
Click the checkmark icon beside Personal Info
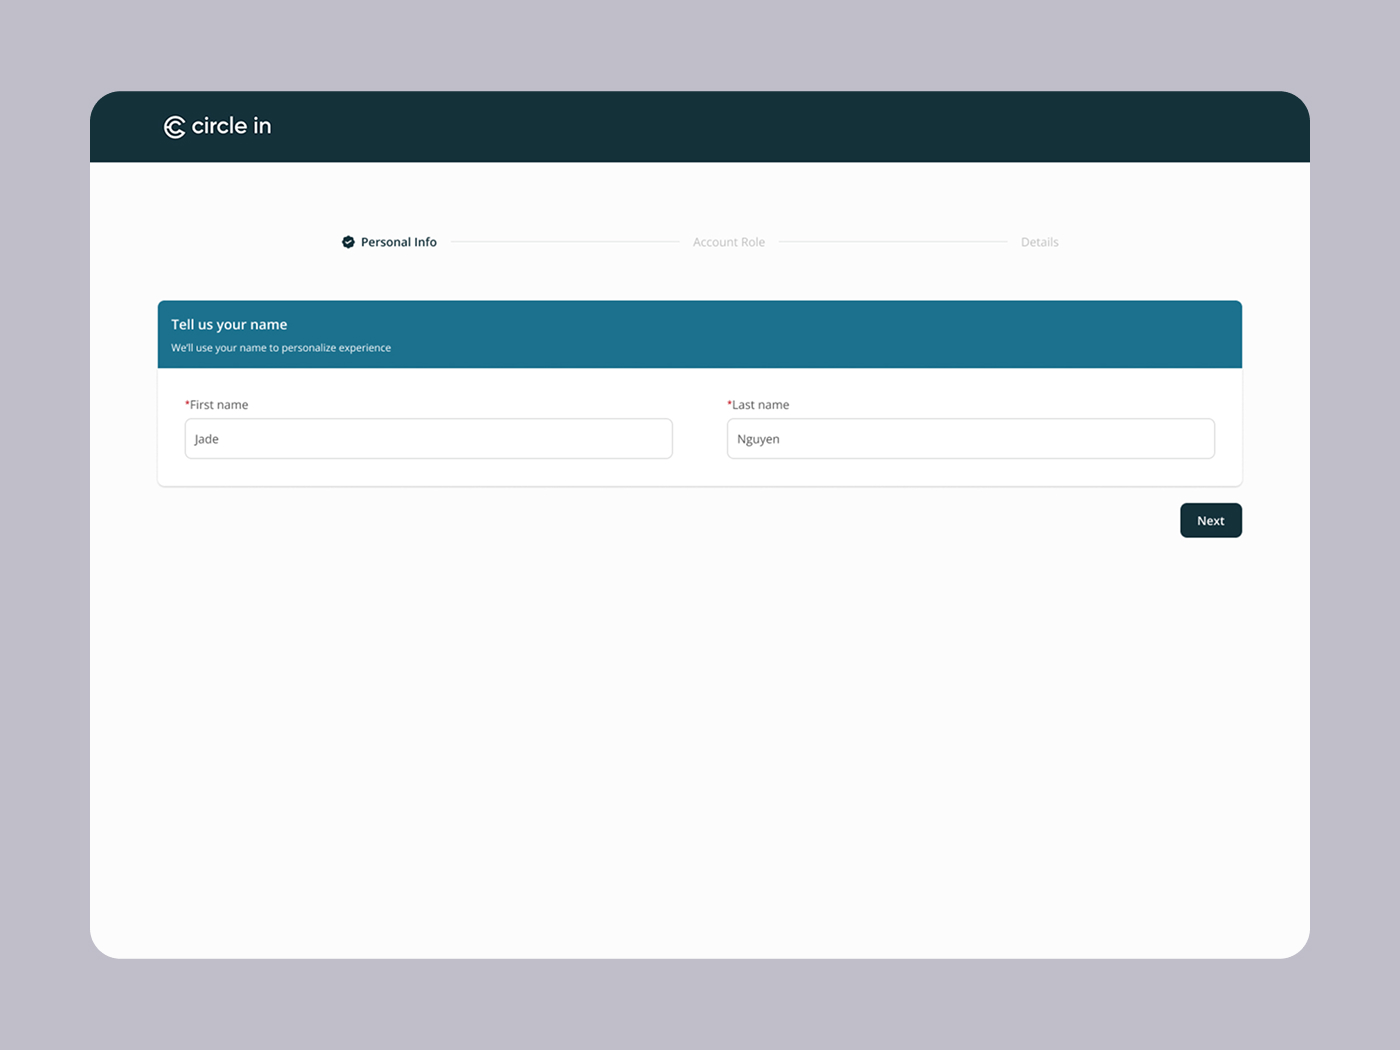pyautogui.click(x=348, y=242)
